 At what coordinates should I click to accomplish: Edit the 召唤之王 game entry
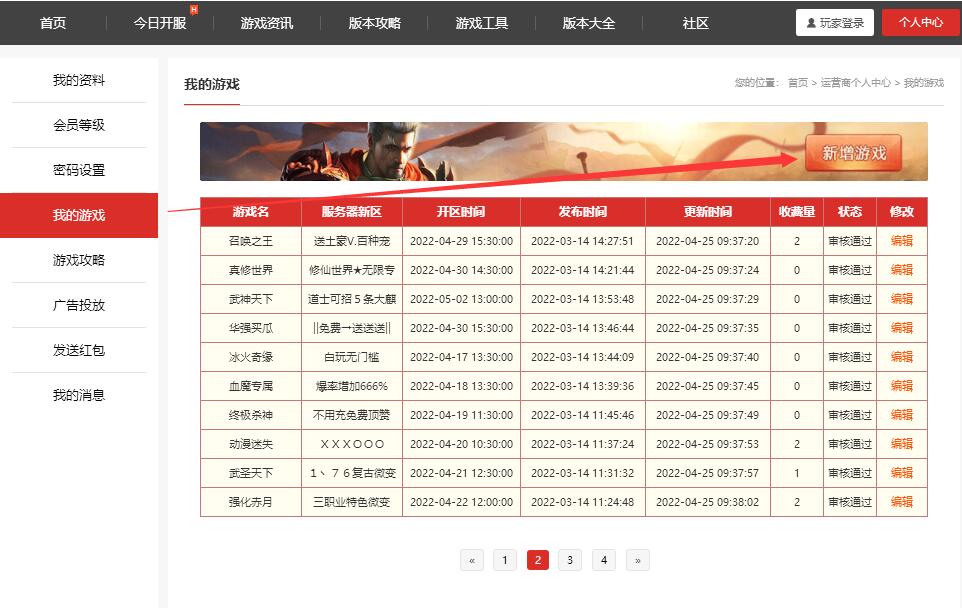(903, 239)
